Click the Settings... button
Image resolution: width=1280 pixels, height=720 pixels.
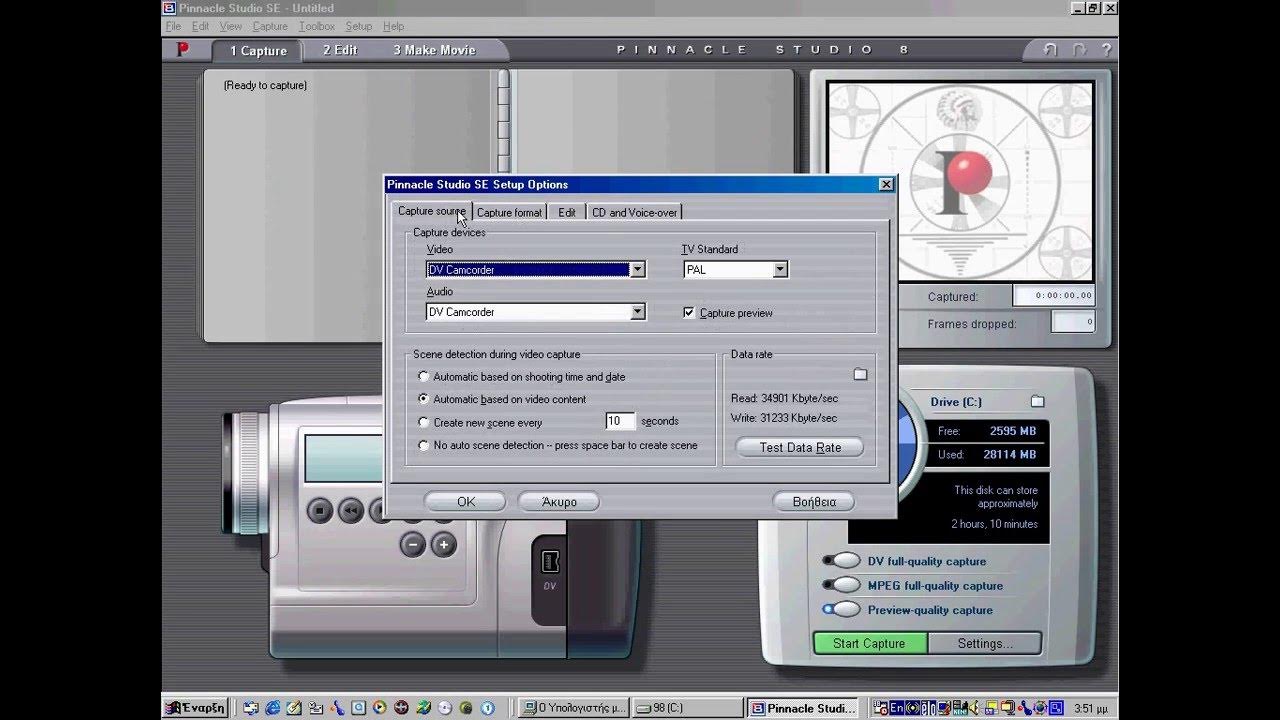pyautogui.click(x=985, y=643)
